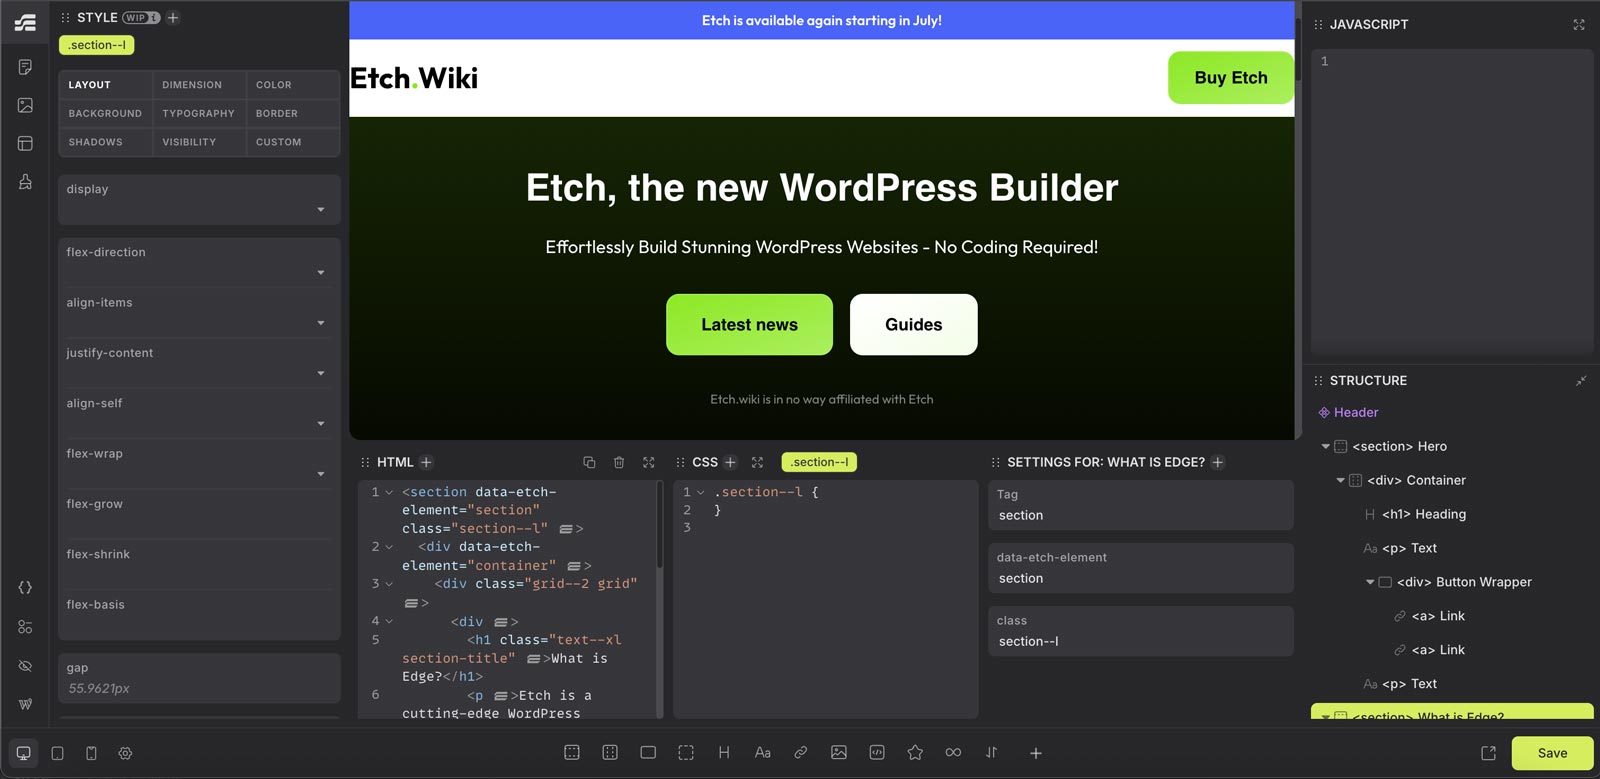Click the HTML panel plus icon
Viewport: 1600px width, 779px height.
click(x=426, y=462)
